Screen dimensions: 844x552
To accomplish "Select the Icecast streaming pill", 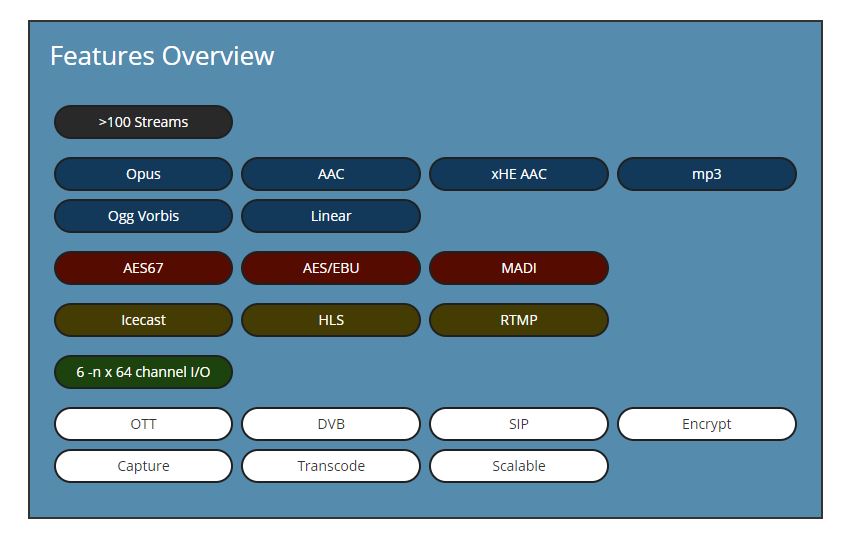I will [x=143, y=320].
